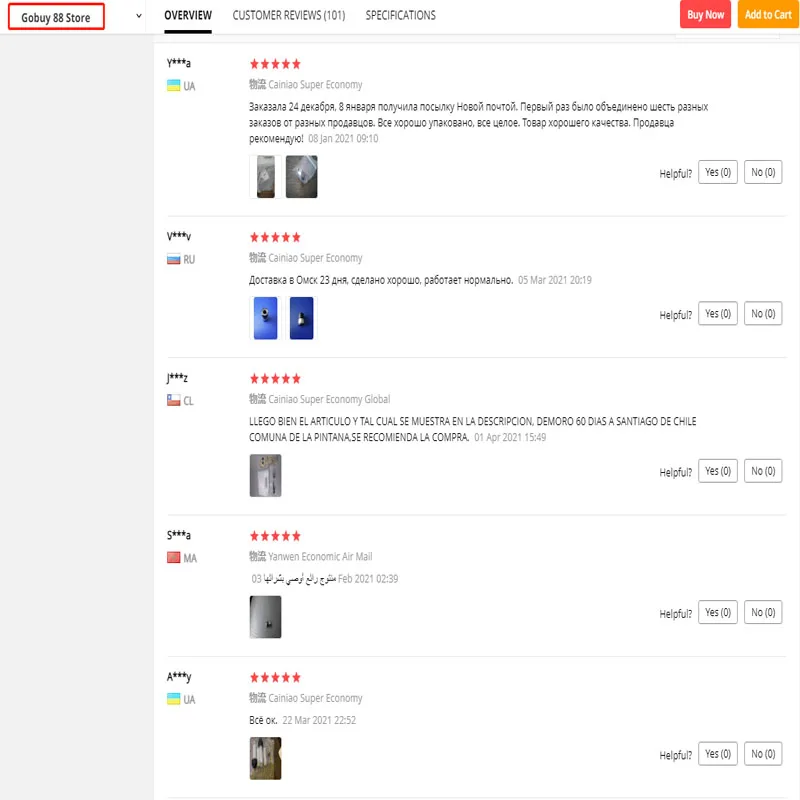Open the Customer Reviews (101) tab

(x=289, y=15)
